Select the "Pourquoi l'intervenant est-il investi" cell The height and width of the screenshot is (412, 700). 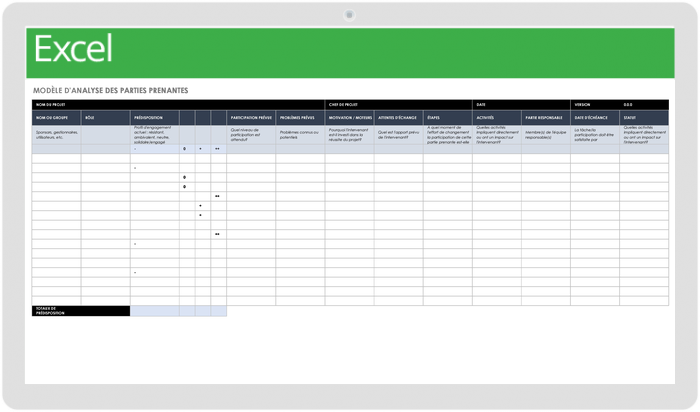349,135
